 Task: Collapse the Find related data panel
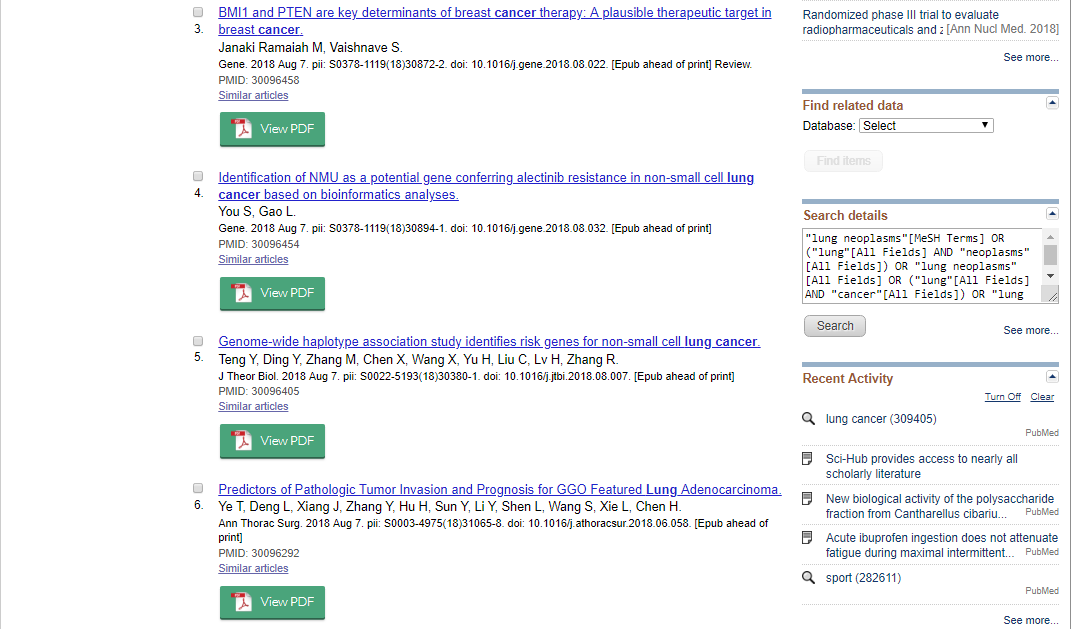[x=1052, y=103]
